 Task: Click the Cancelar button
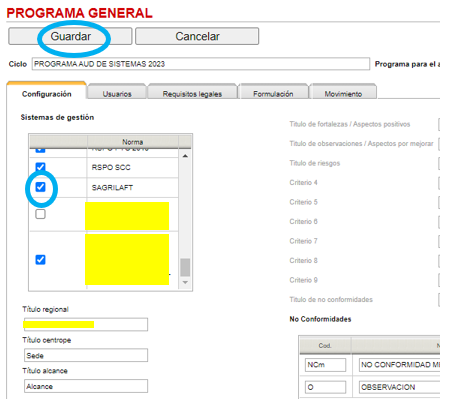pos(197,36)
